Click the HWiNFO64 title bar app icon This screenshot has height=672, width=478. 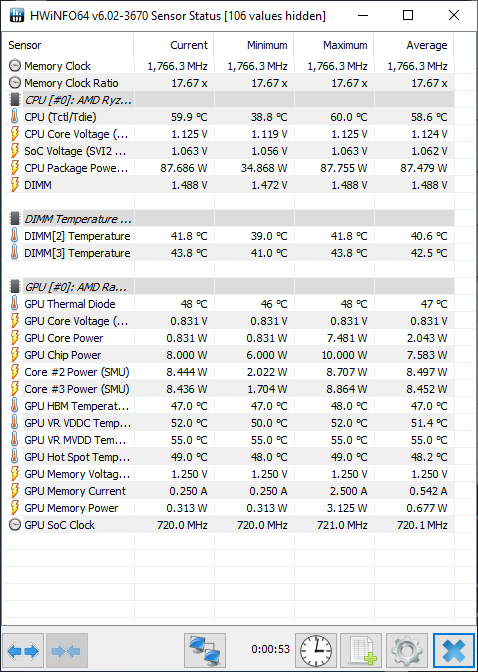[x=16, y=16]
